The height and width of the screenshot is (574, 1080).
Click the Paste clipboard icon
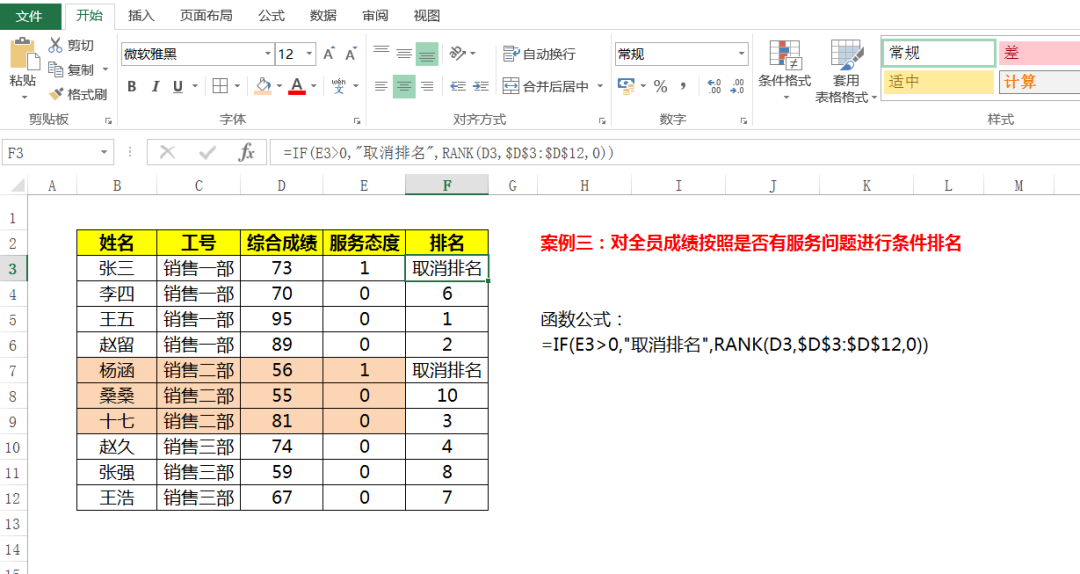[23, 54]
